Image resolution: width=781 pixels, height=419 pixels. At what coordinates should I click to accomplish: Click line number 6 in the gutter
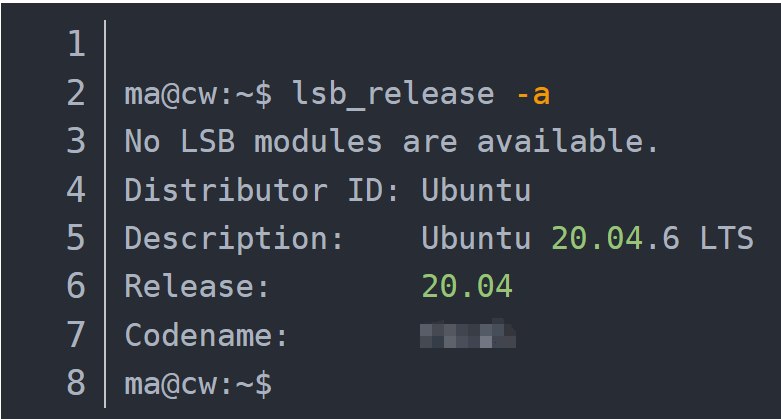tap(76, 287)
